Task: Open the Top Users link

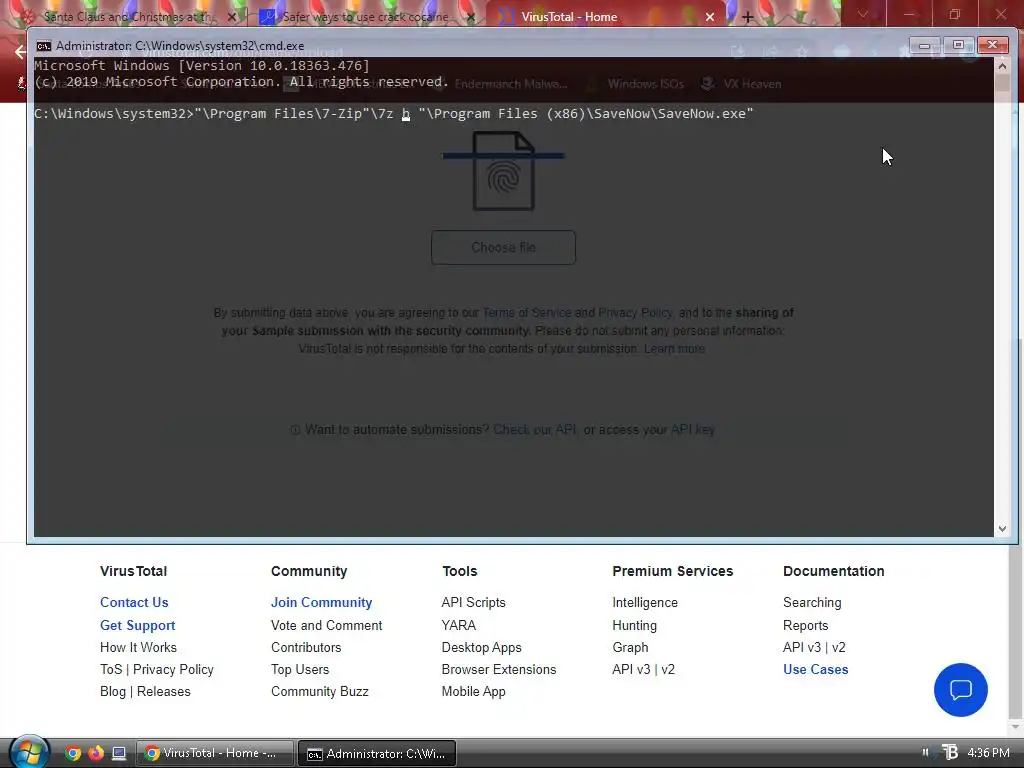Action: click(x=300, y=669)
